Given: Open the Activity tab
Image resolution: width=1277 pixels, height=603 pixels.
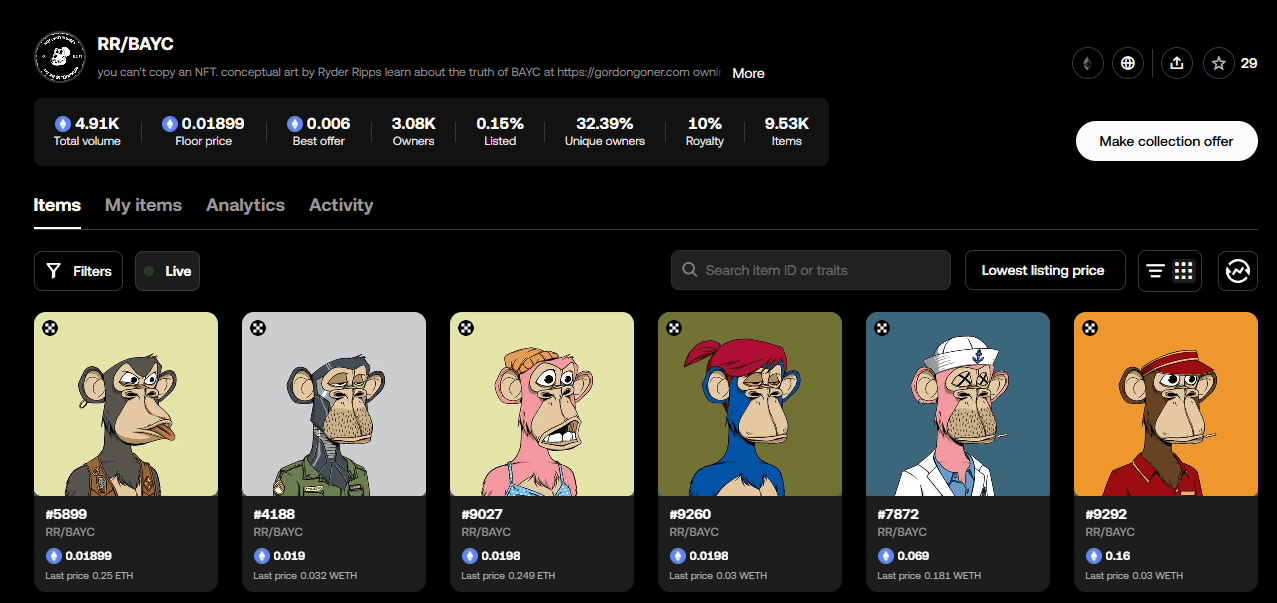Looking at the screenshot, I should [x=341, y=205].
